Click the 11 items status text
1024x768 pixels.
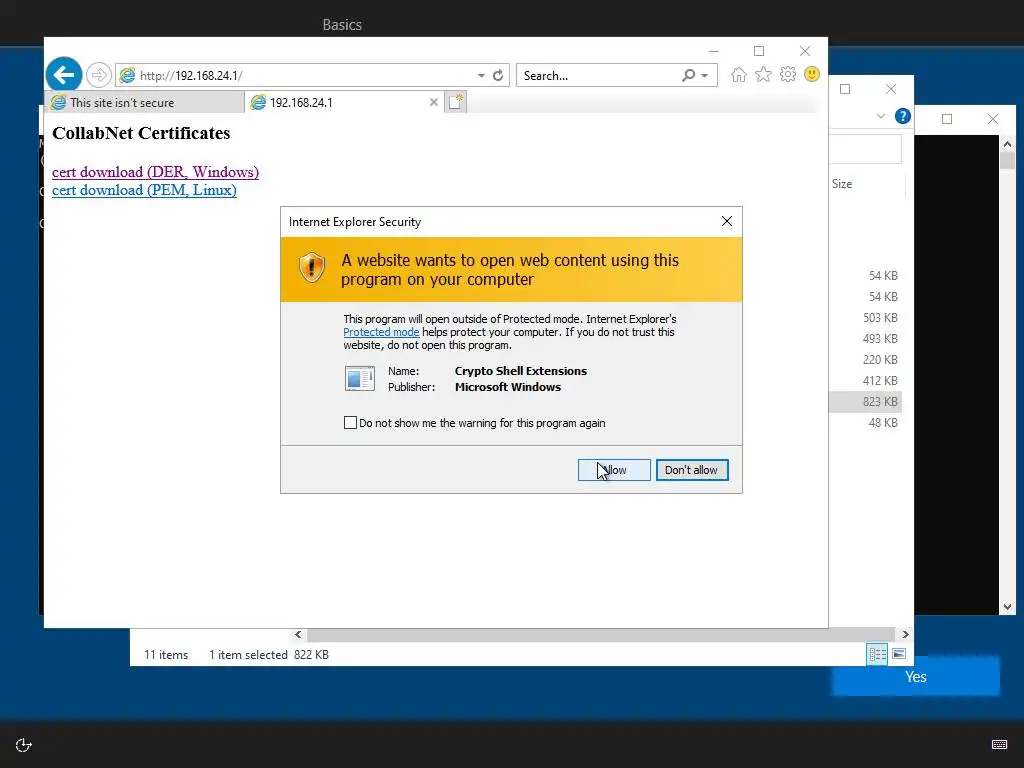166,654
